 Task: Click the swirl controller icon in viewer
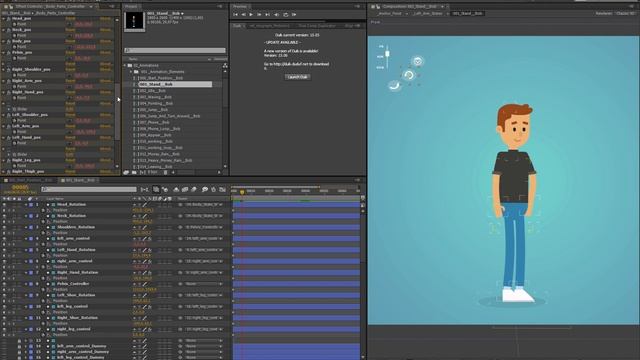(409, 75)
